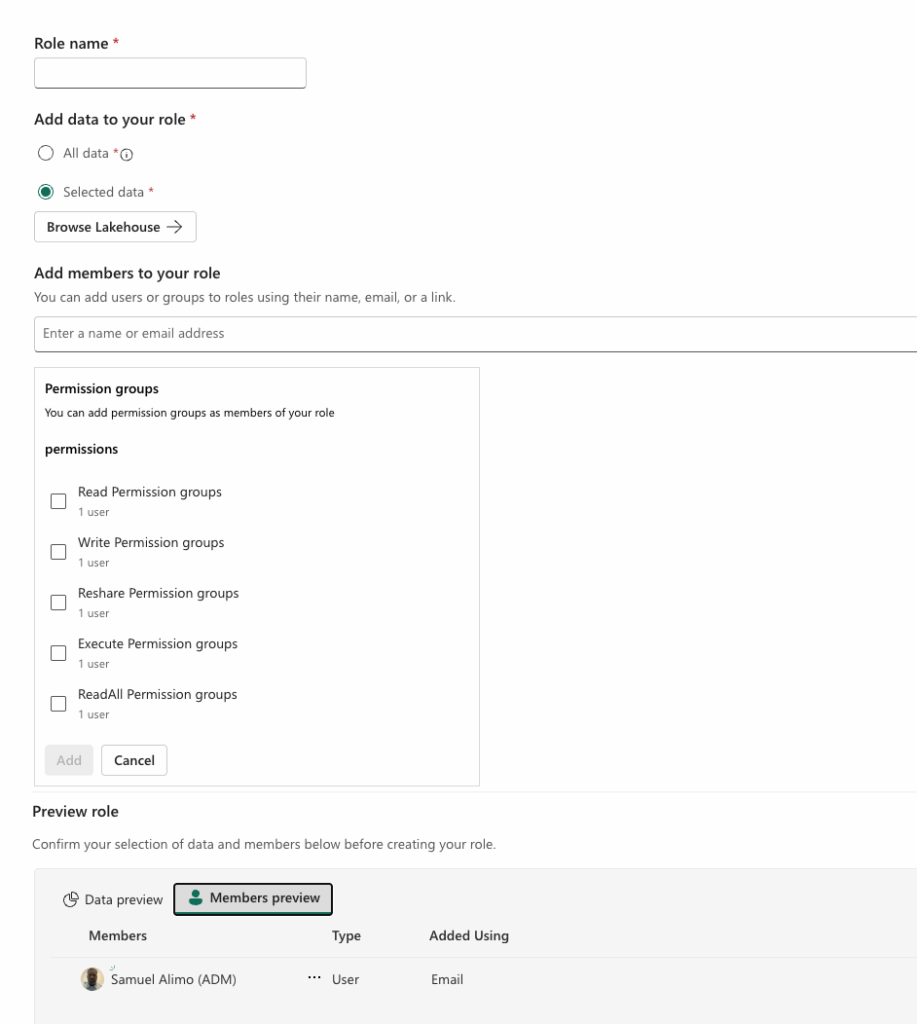Click Cancel in Permission groups panel
Image resolution: width=917 pixels, height=1024 pixels.
click(x=134, y=760)
